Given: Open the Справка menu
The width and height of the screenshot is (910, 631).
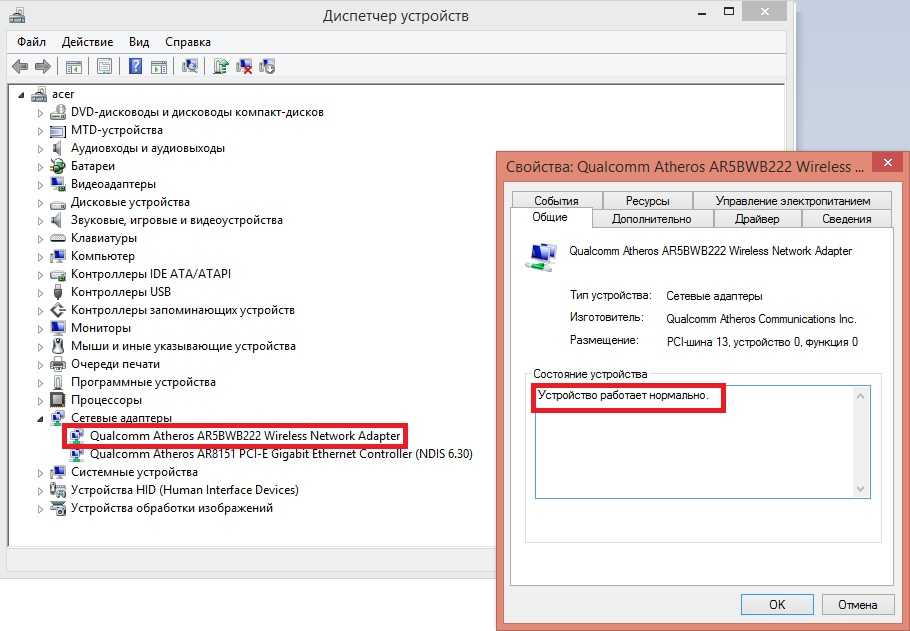Looking at the screenshot, I should pyautogui.click(x=187, y=42).
